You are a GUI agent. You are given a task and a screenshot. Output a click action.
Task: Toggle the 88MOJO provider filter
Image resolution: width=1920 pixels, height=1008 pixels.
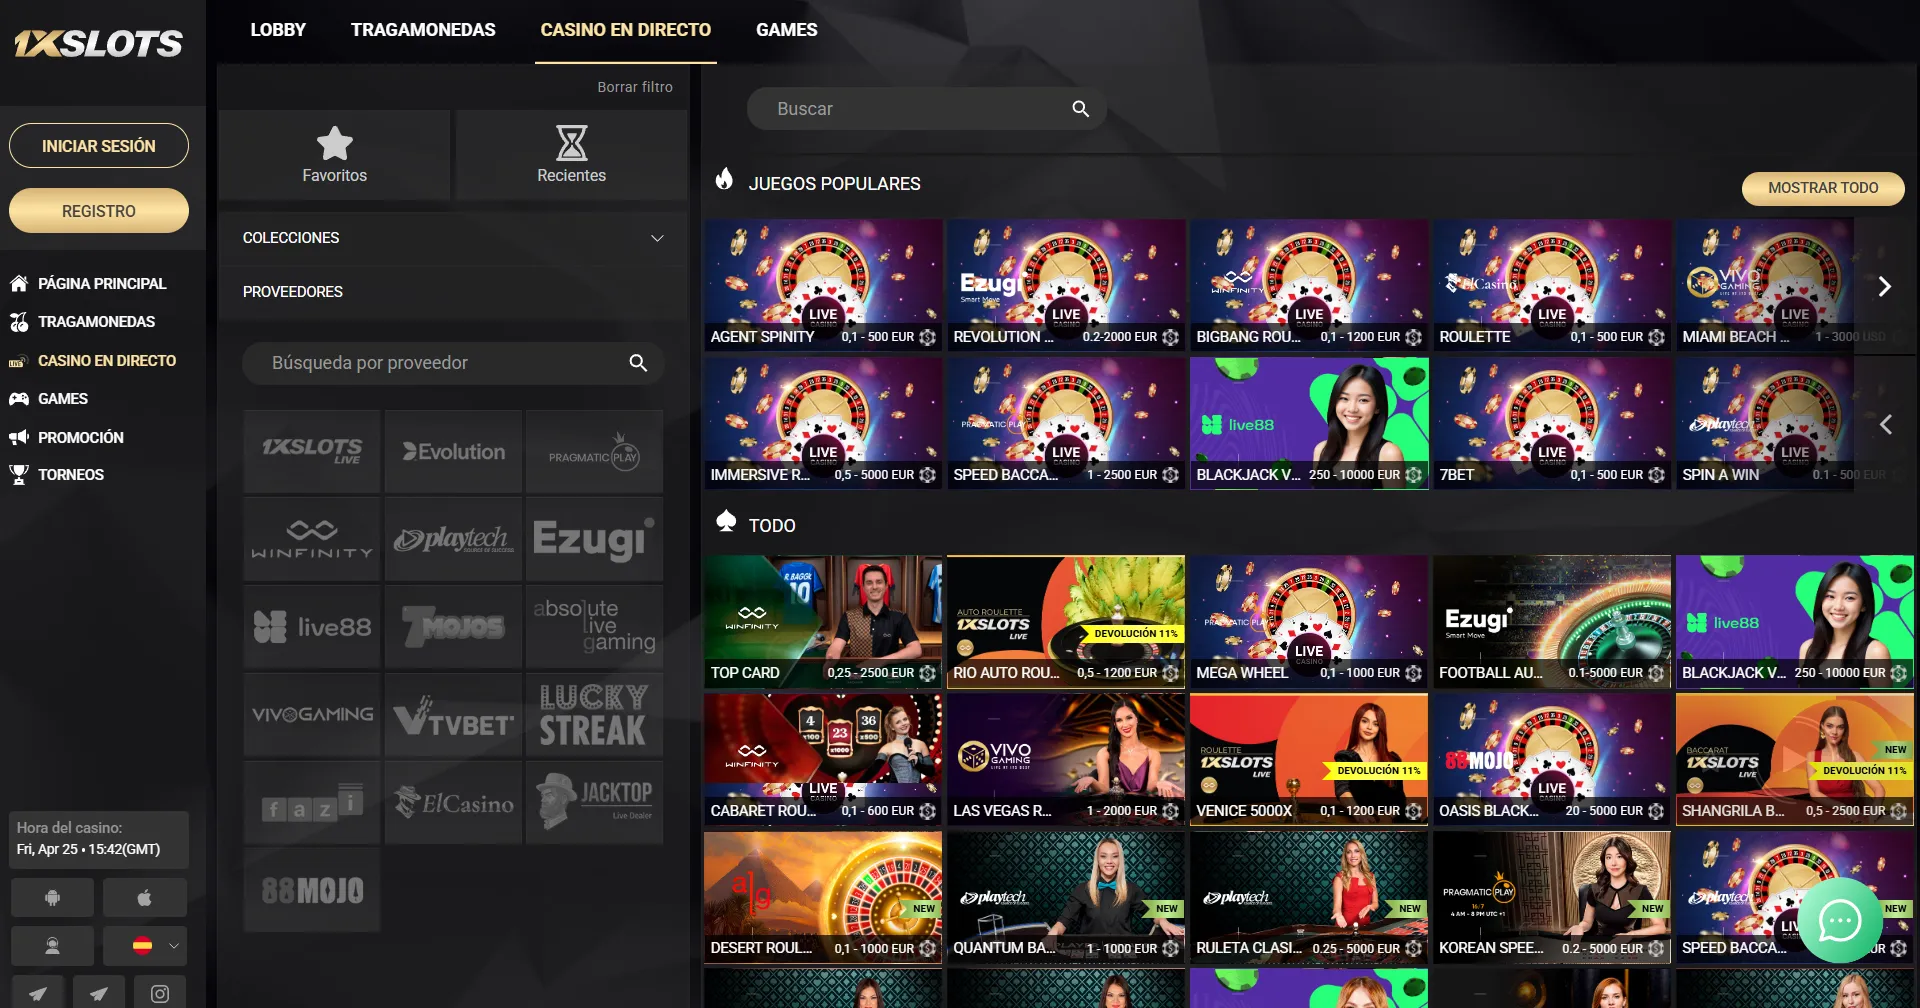click(312, 890)
